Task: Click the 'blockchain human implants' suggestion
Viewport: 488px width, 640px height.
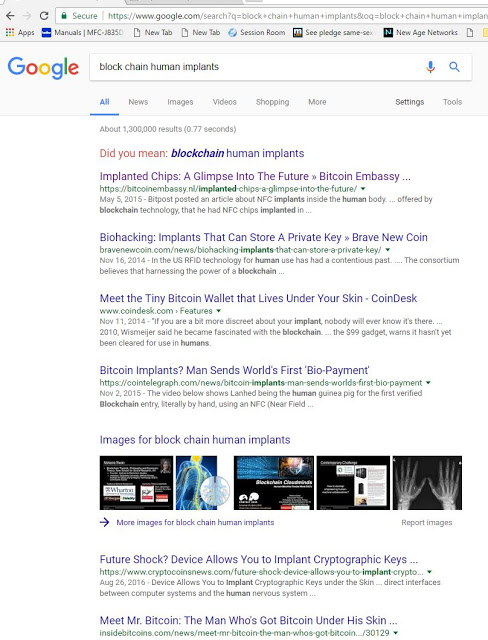Action: pyautogui.click(x=237, y=153)
